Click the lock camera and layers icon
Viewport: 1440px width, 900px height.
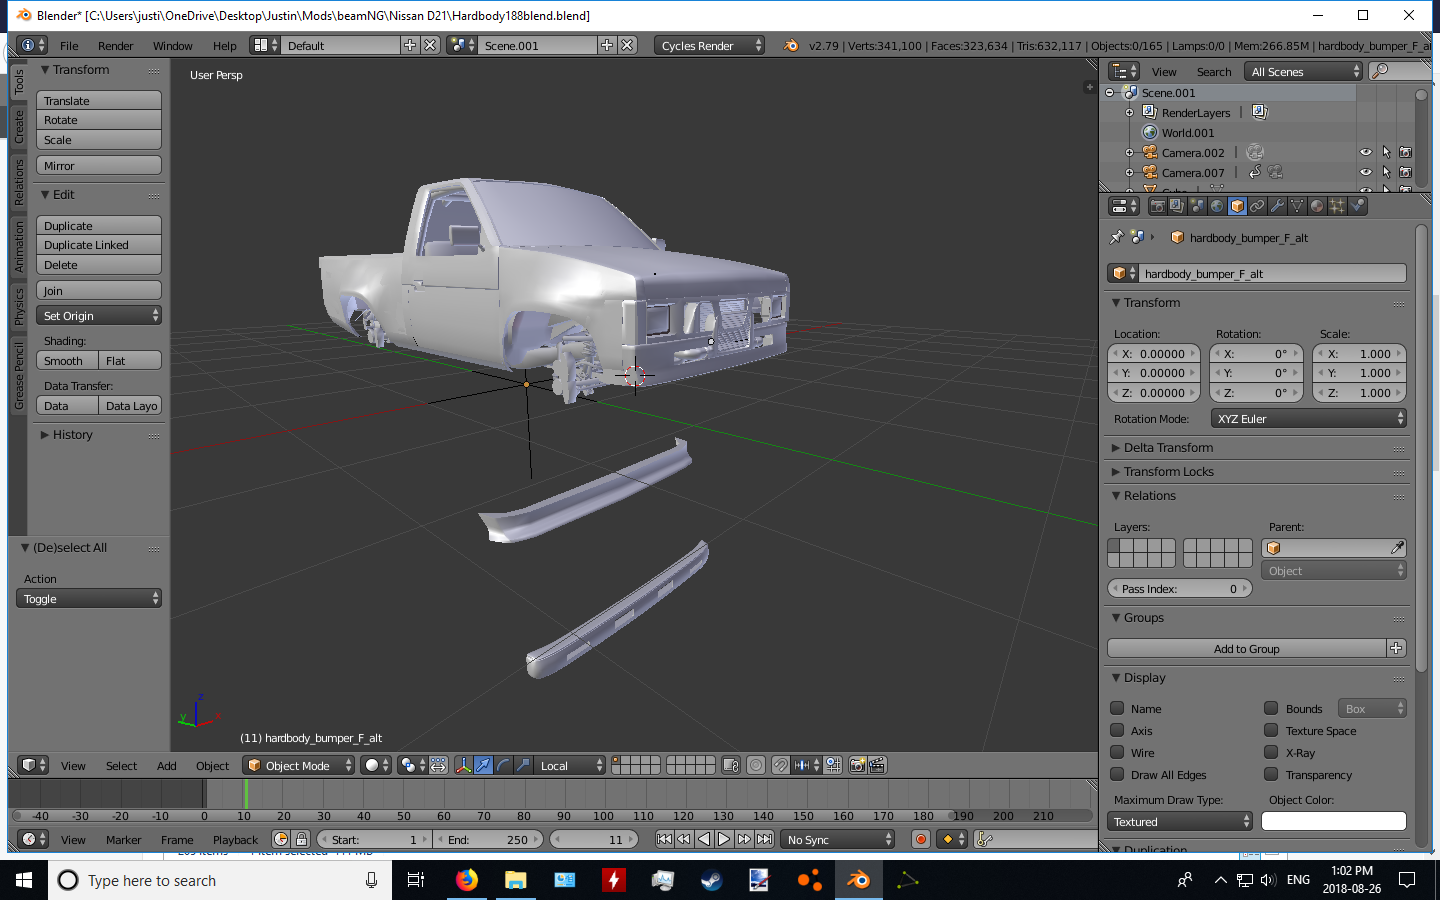click(x=731, y=765)
